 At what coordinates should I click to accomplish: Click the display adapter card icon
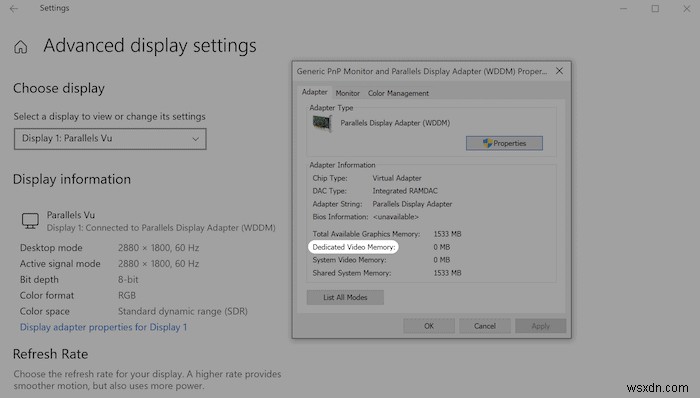(x=322, y=123)
